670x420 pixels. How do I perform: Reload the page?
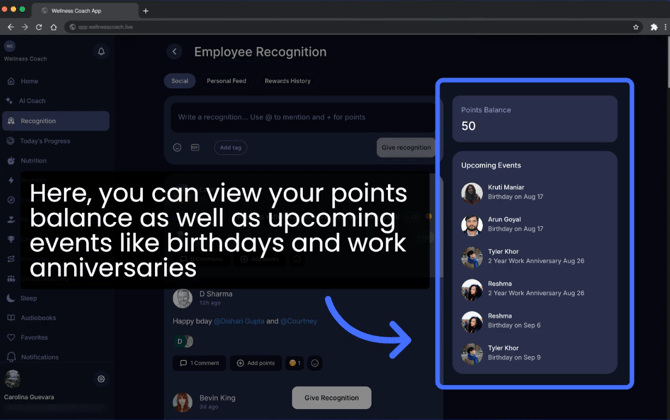click(x=39, y=27)
